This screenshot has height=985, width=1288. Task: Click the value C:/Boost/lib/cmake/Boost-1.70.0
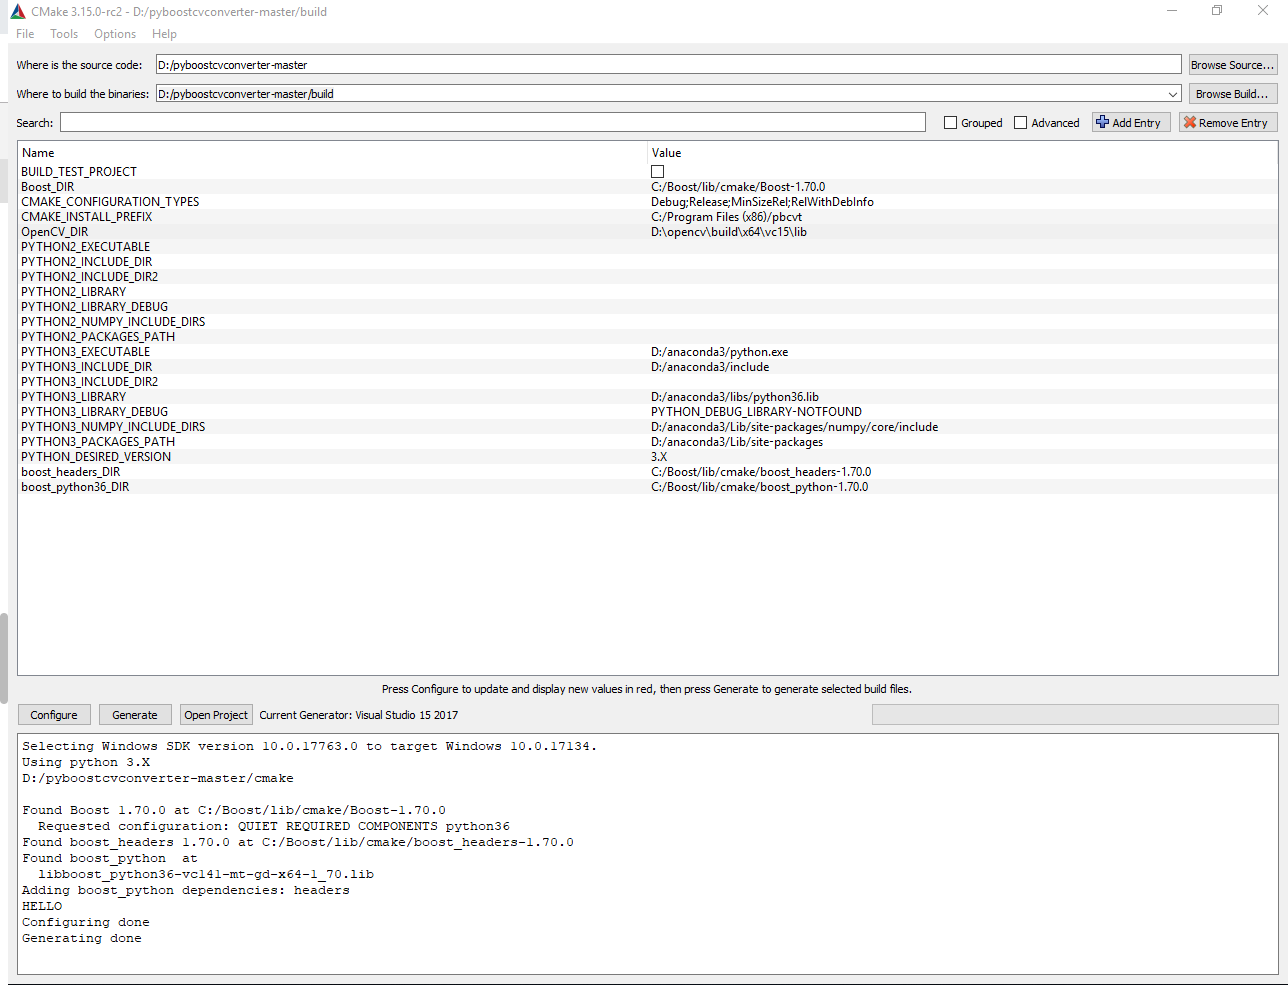click(738, 187)
